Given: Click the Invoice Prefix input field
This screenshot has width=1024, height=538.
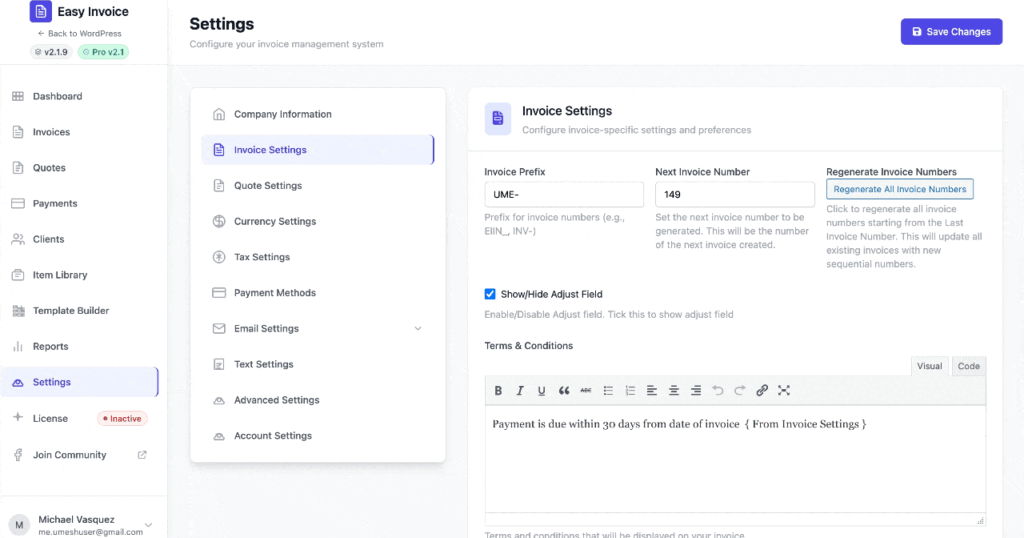Looking at the screenshot, I should [x=564, y=195].
